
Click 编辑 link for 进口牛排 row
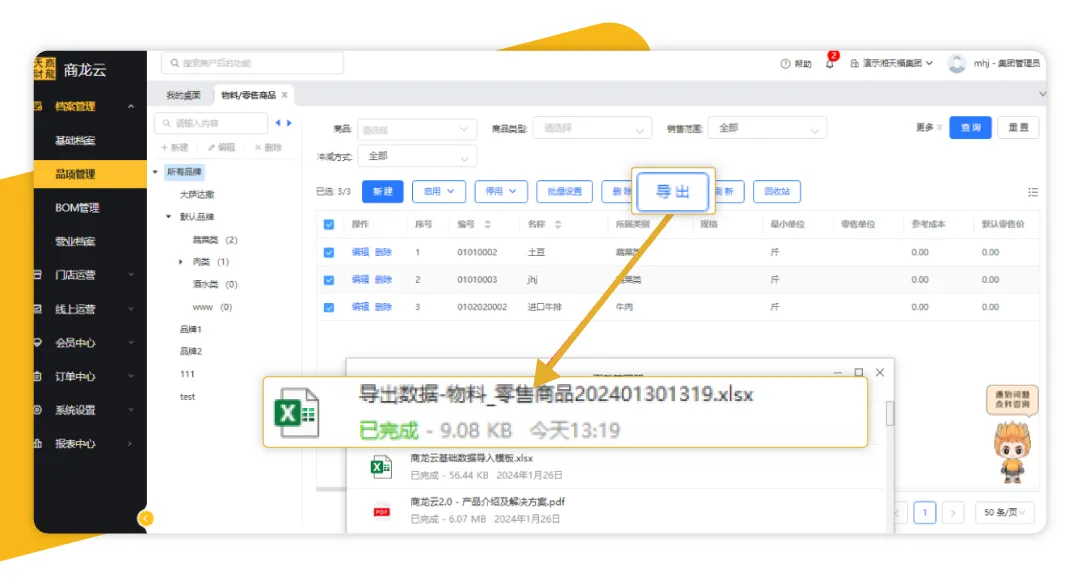360,307
